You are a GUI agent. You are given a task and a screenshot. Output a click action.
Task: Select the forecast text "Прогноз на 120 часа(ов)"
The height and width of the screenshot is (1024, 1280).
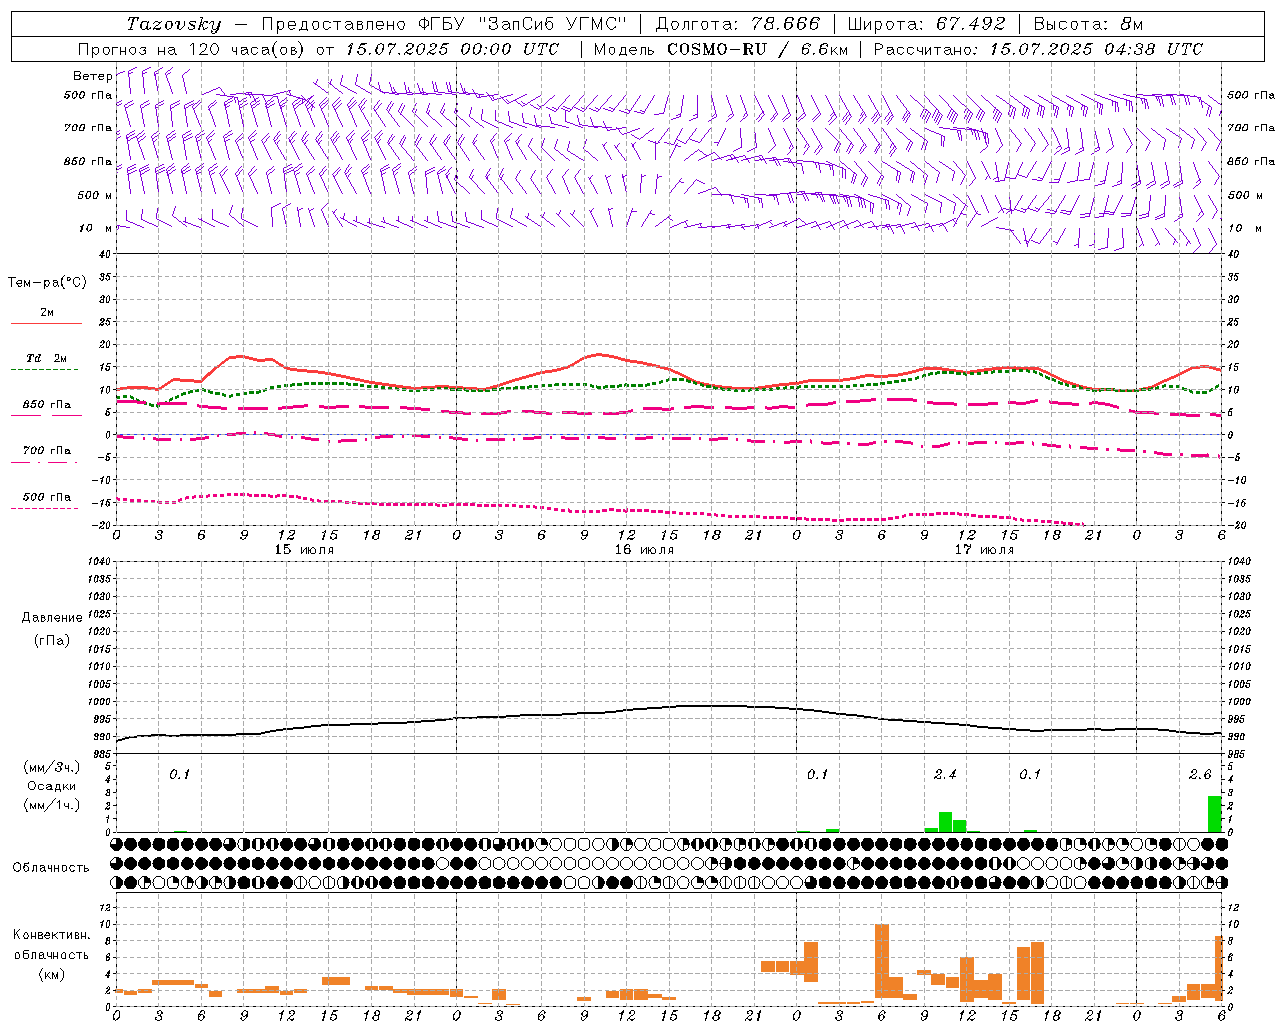click(192, 49)
